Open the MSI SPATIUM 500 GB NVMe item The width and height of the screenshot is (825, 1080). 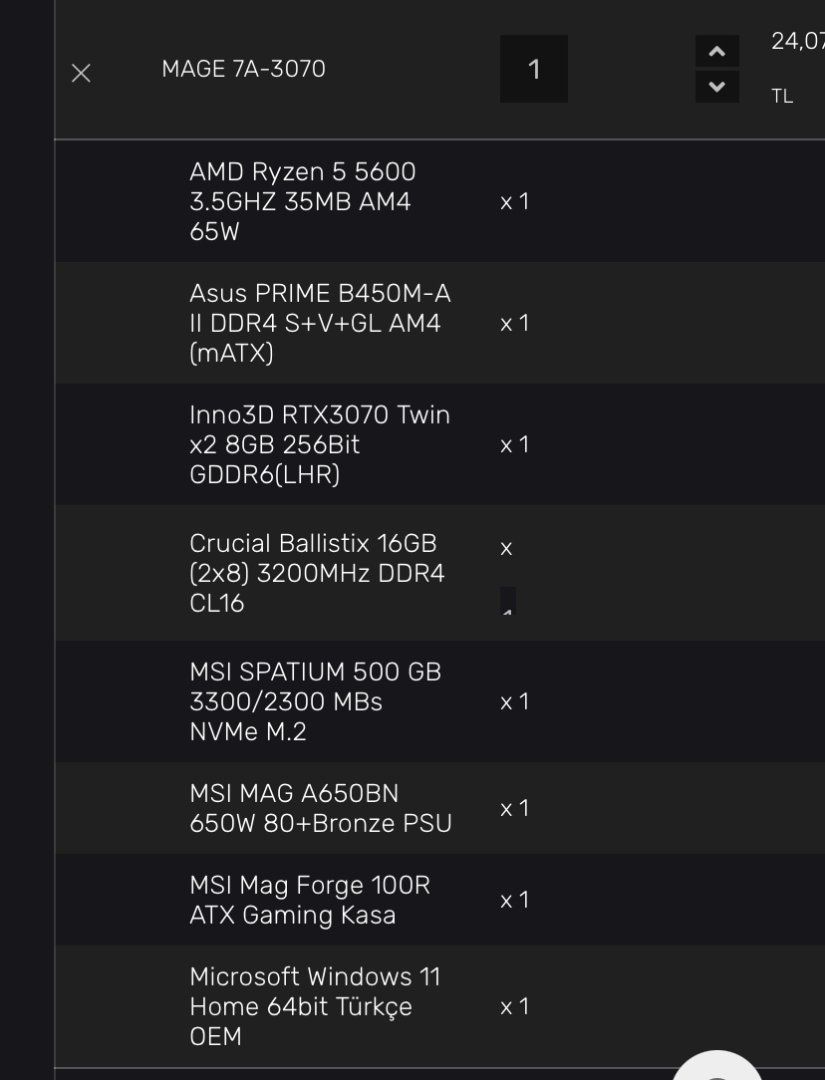click(315, 702)
